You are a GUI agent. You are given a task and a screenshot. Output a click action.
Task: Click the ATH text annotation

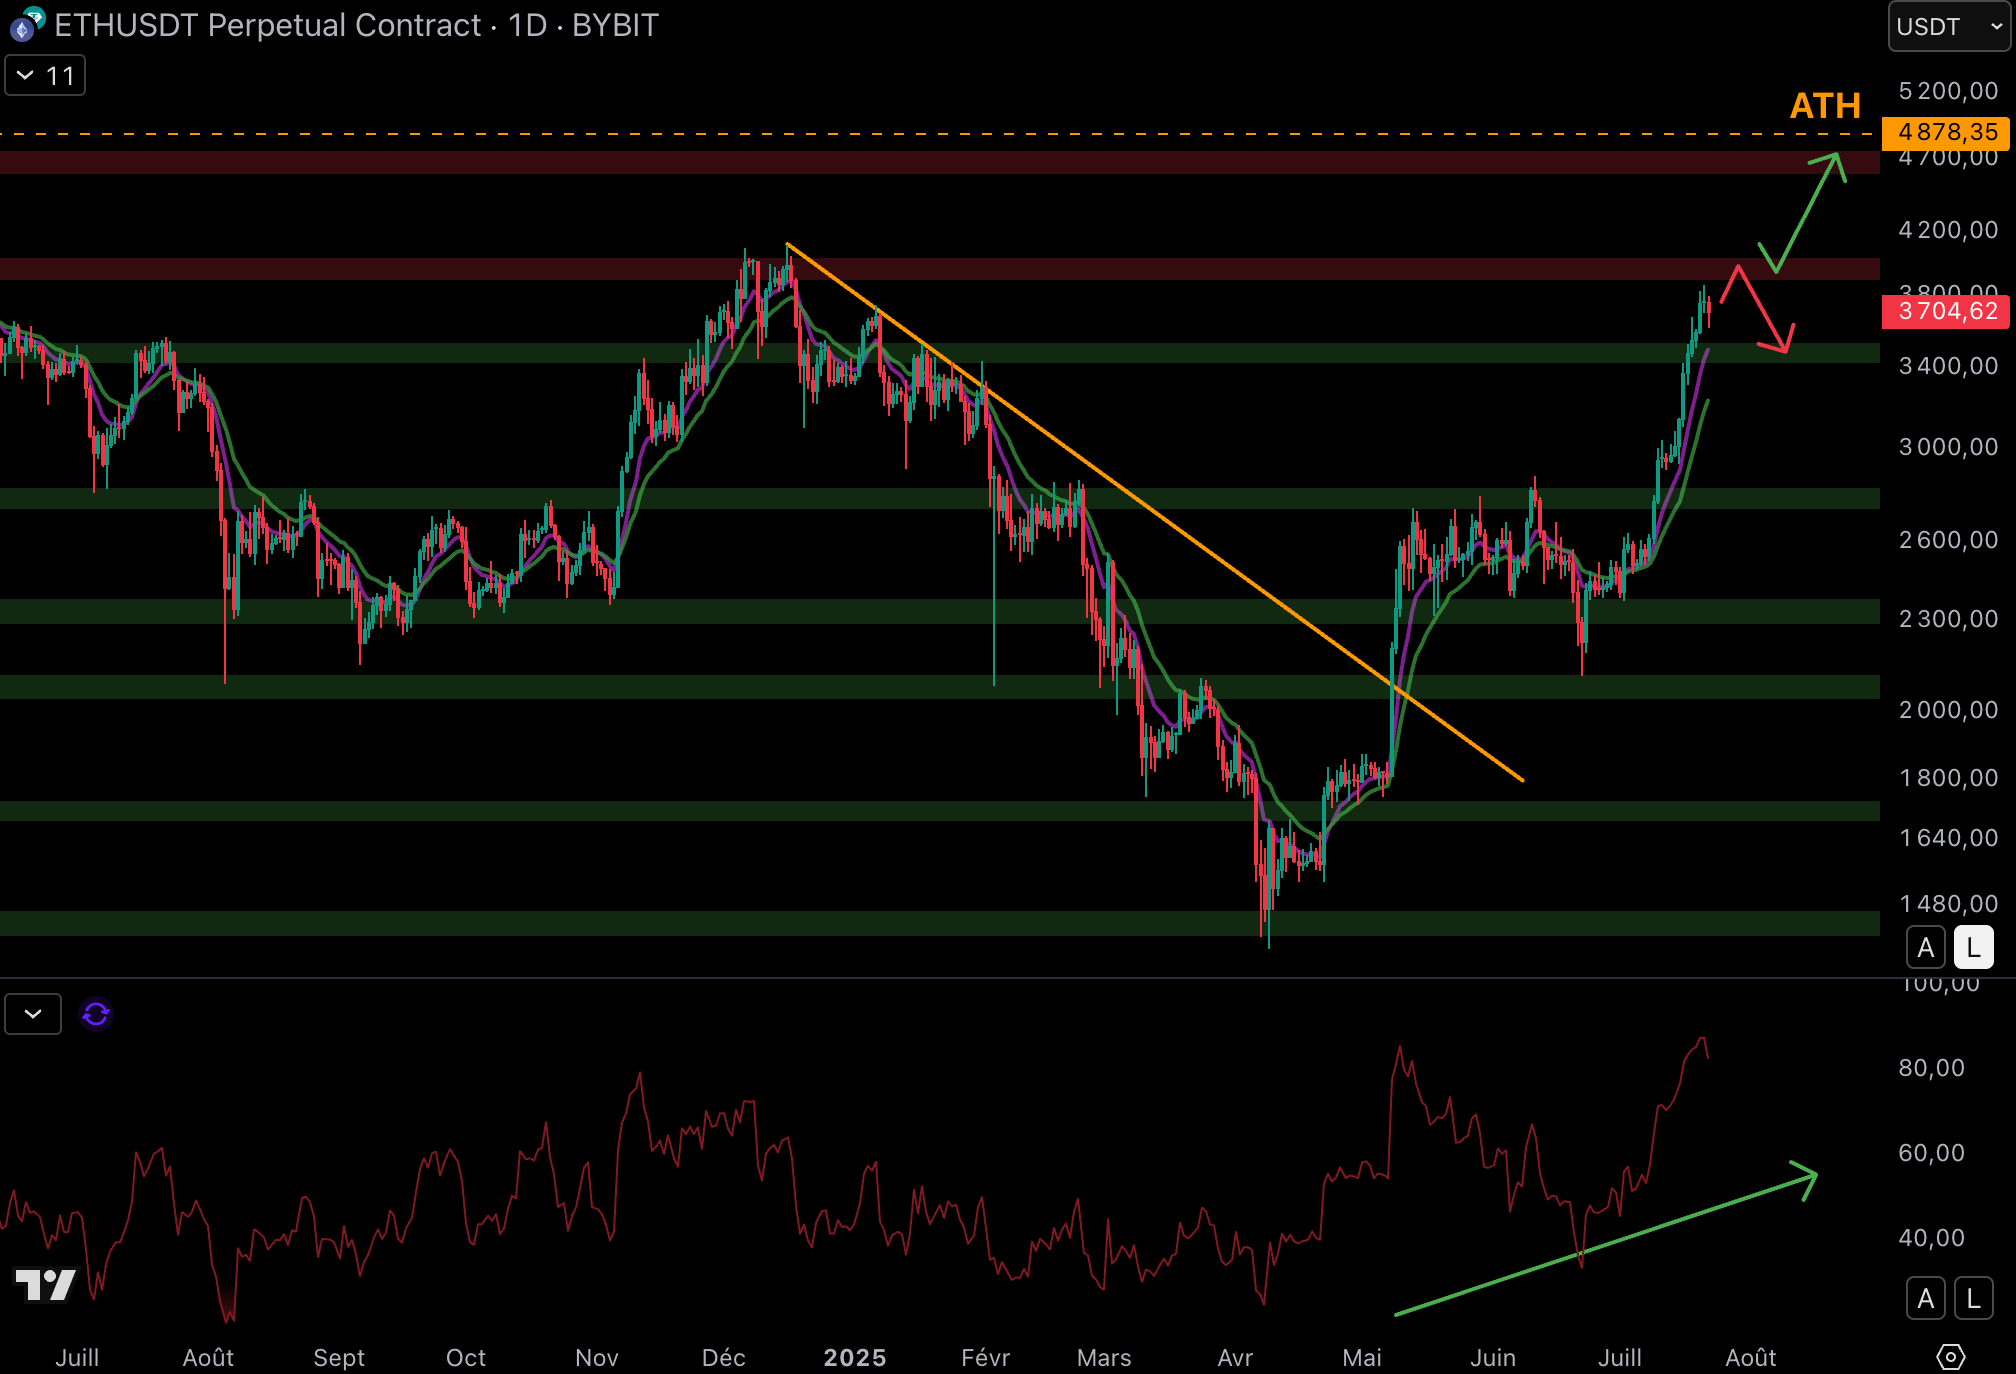pos(1825,106)
